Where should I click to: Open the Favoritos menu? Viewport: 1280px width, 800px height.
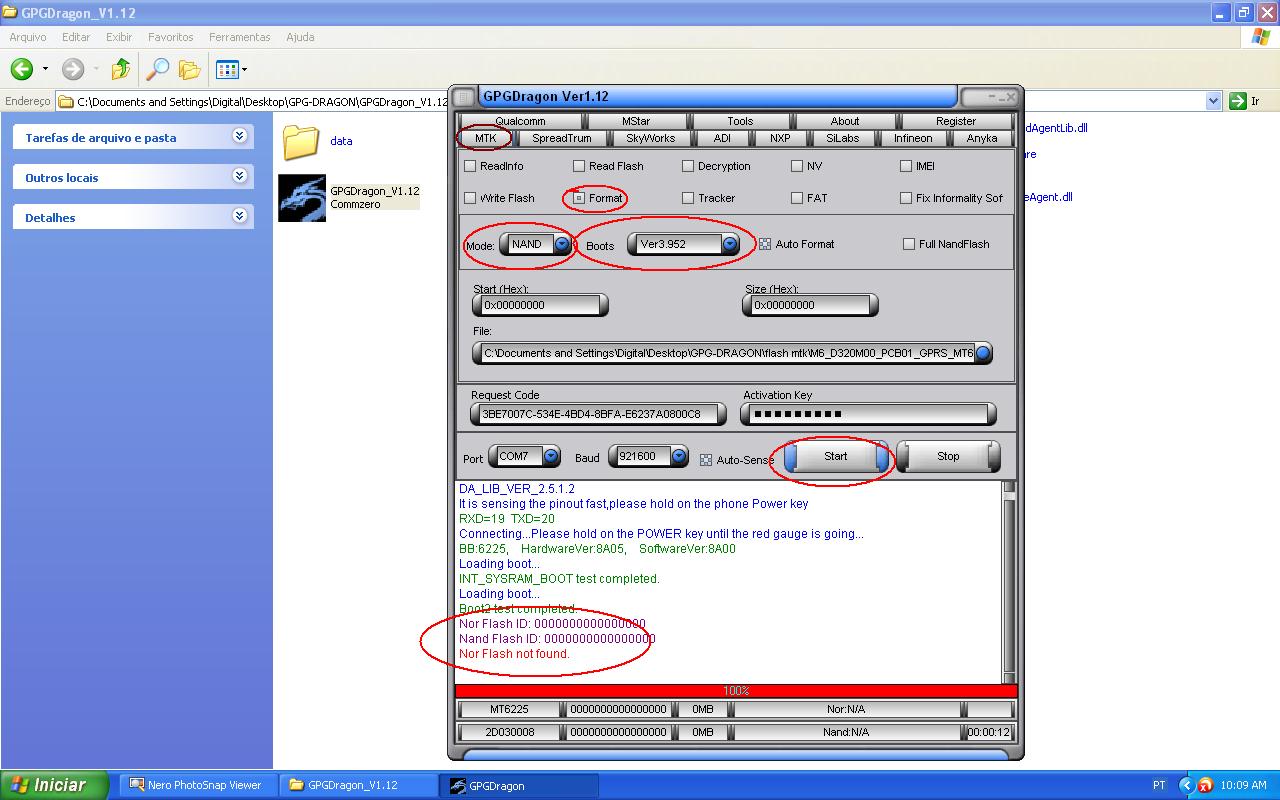click(x=171, y=37)
